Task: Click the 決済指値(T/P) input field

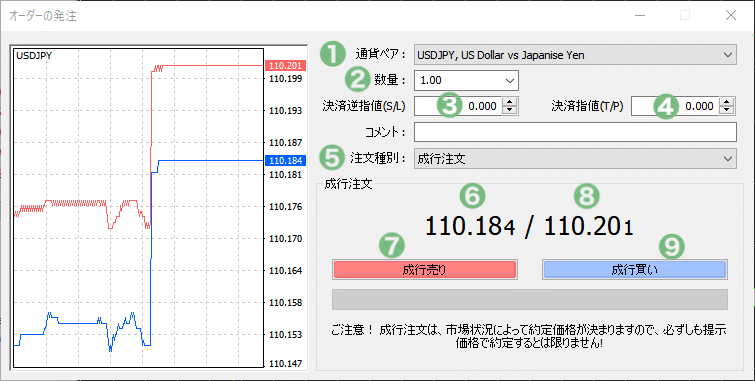Action: coord(675,106)
